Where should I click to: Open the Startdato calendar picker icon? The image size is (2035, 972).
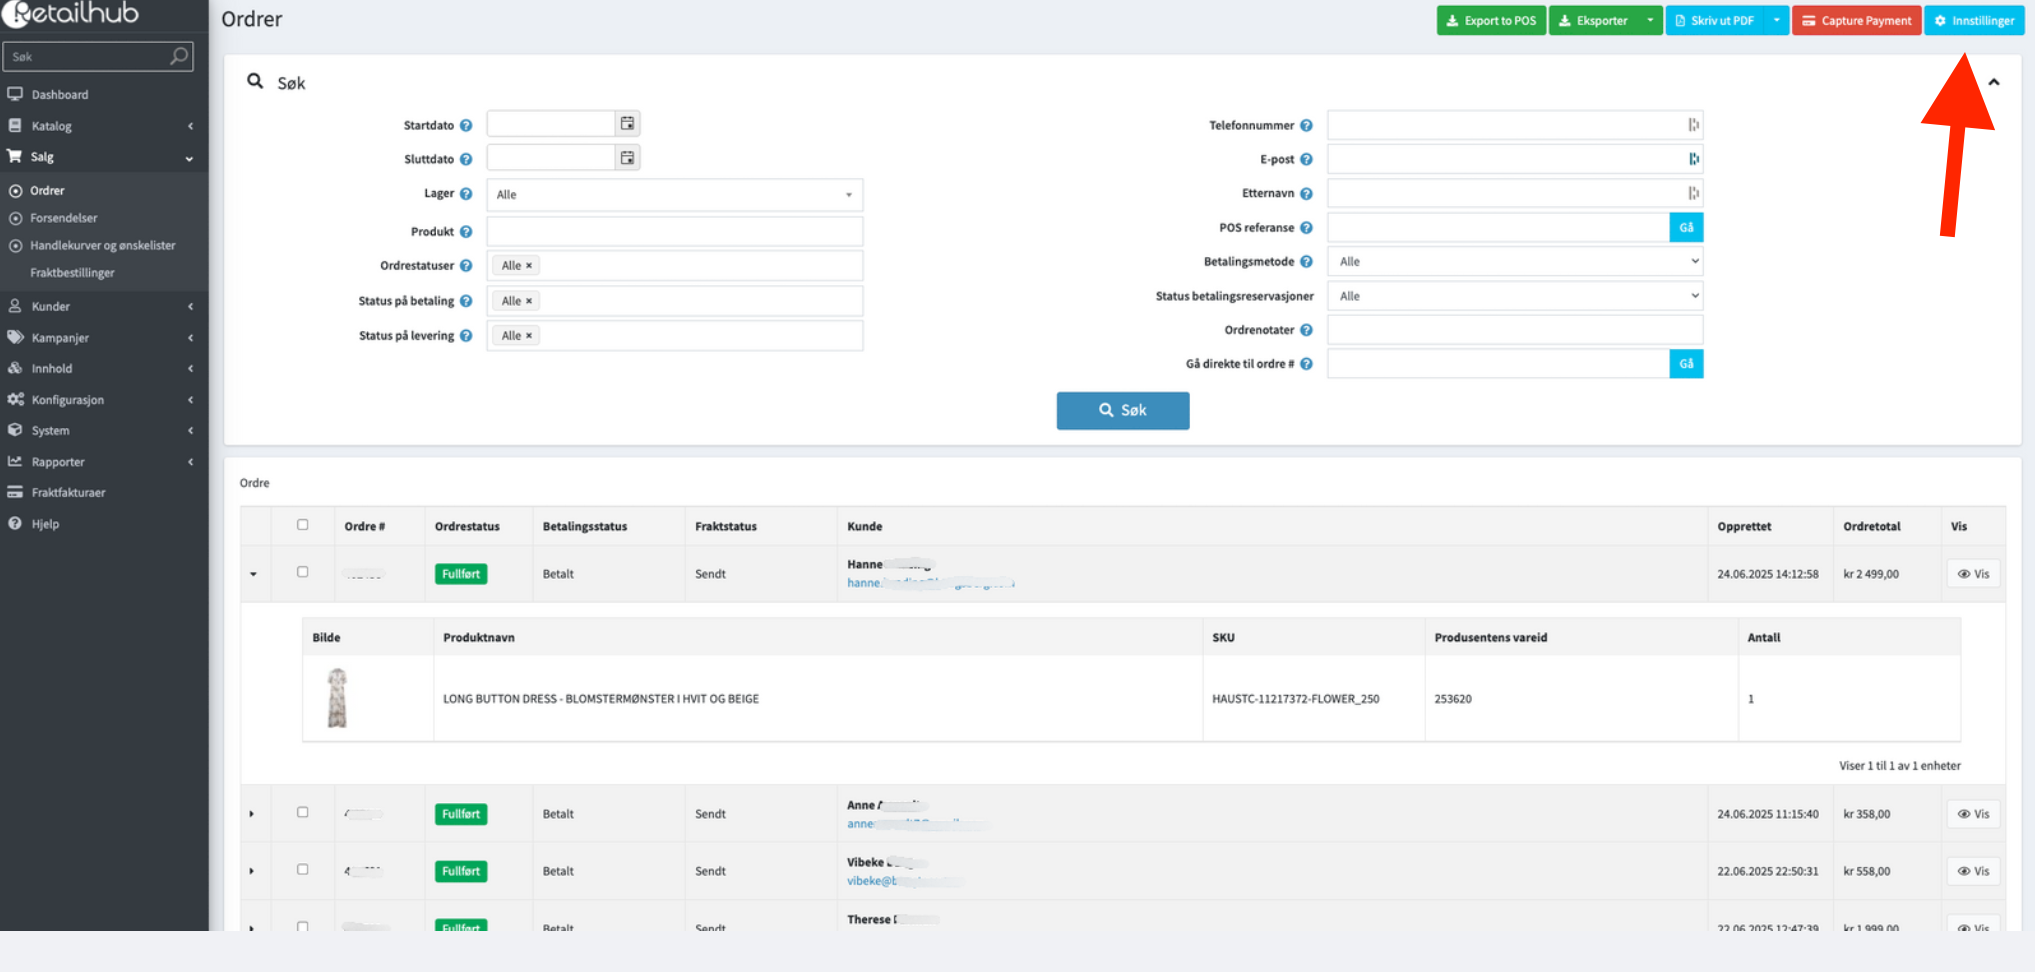click(627, 124)
